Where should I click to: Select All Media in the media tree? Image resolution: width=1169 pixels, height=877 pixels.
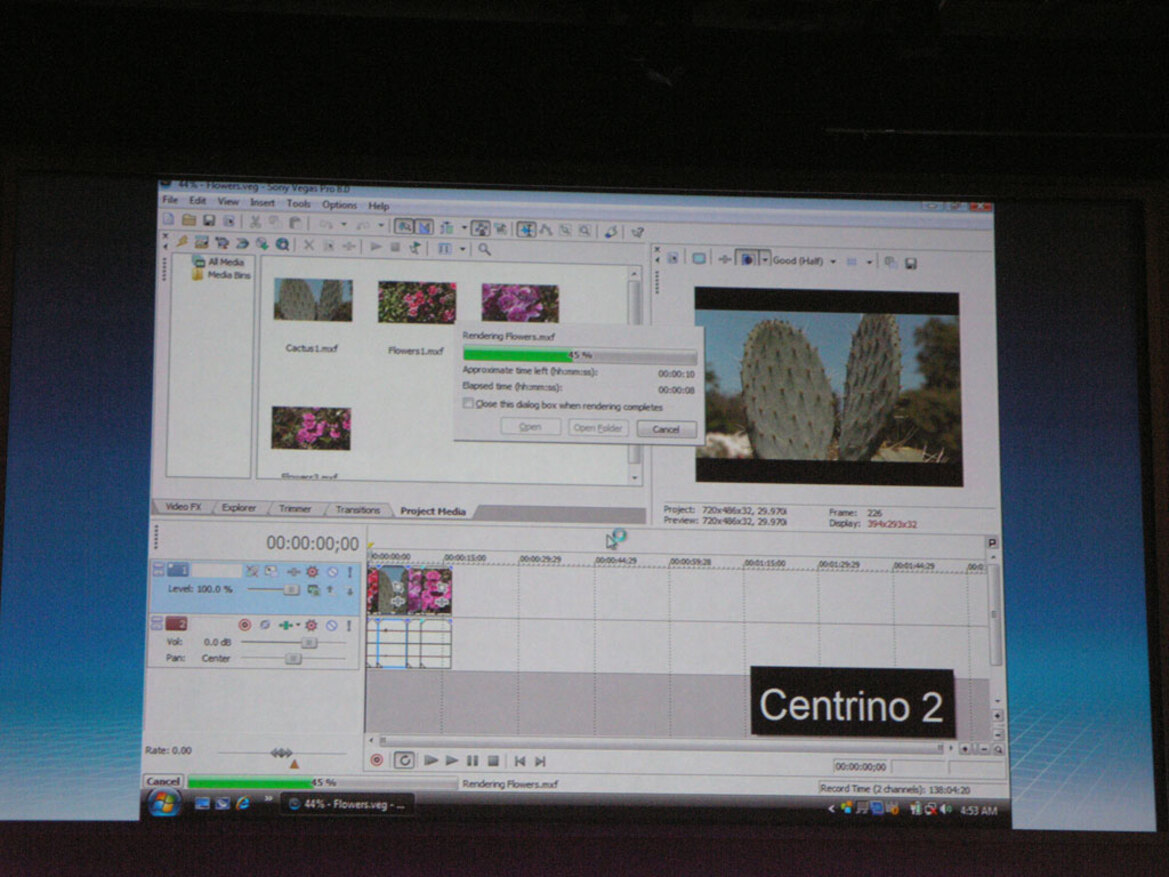coord(220,262)
